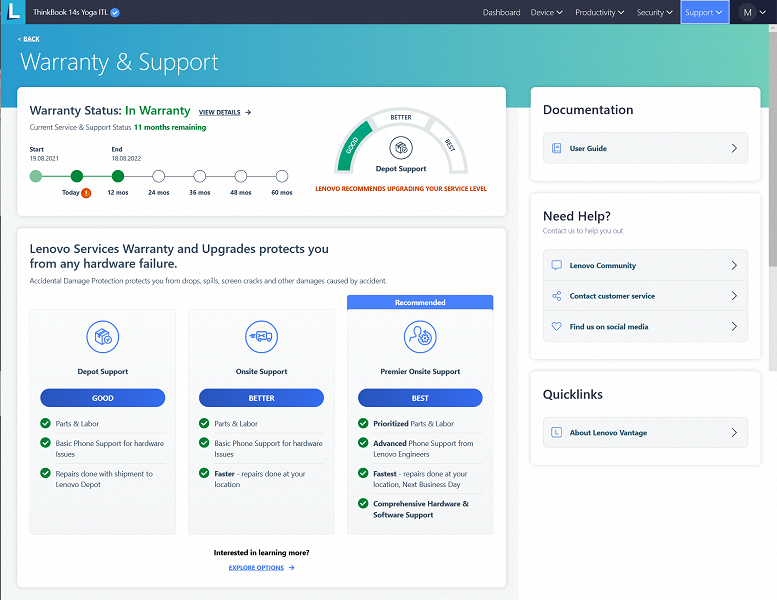Click the 60 mos timeline marker
777x600 pixels.
[282, 176]
